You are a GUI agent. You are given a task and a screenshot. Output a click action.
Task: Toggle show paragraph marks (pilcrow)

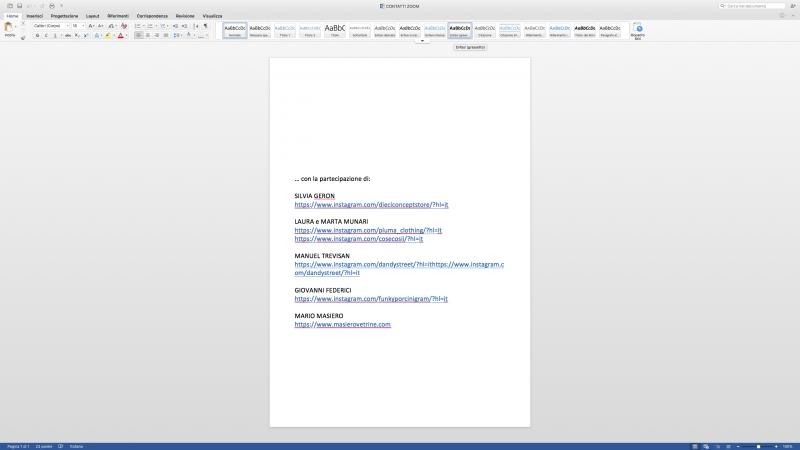[205, 26]
